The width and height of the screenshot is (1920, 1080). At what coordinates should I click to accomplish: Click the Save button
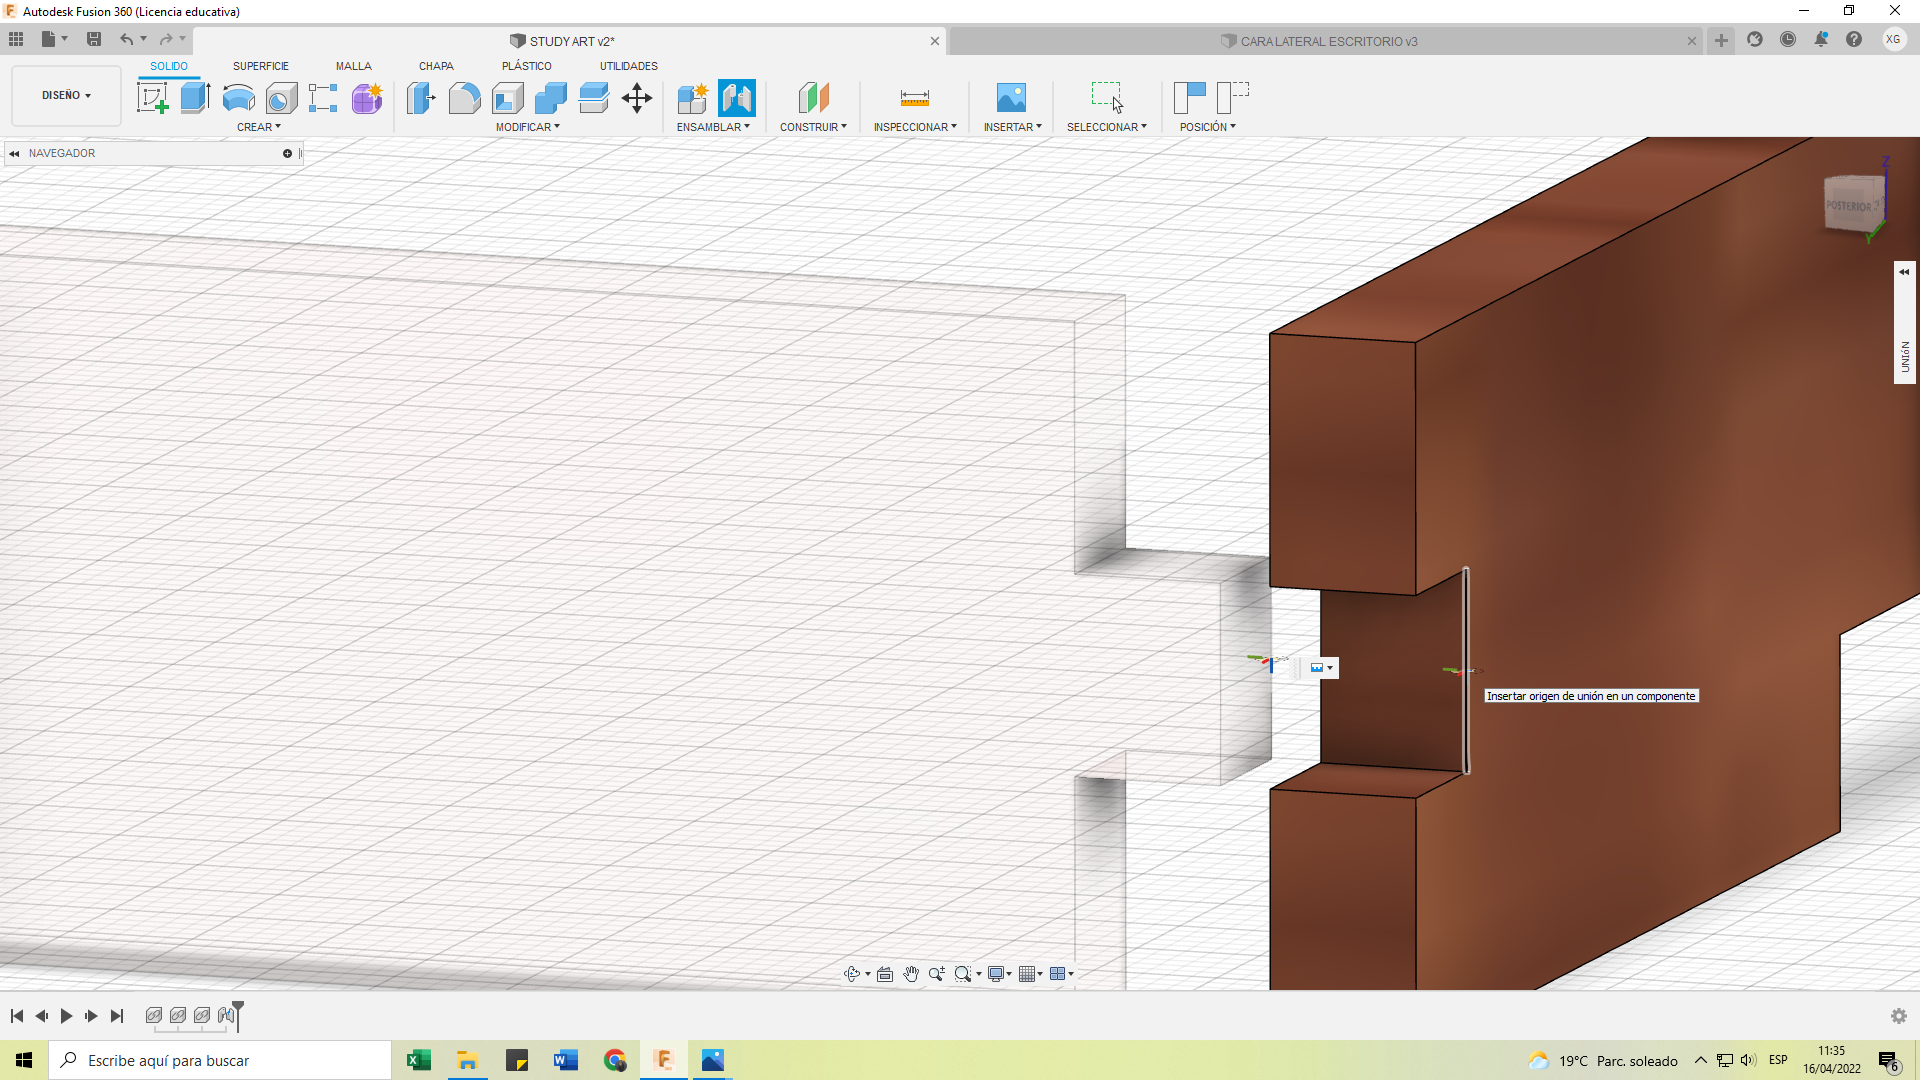(x=94, y=39)
